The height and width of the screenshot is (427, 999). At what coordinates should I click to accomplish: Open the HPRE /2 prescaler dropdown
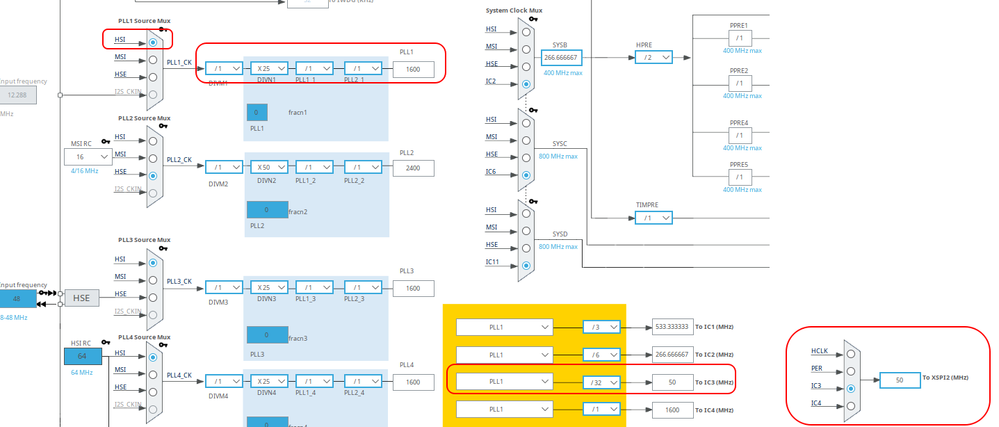click(x=654, y=57)
